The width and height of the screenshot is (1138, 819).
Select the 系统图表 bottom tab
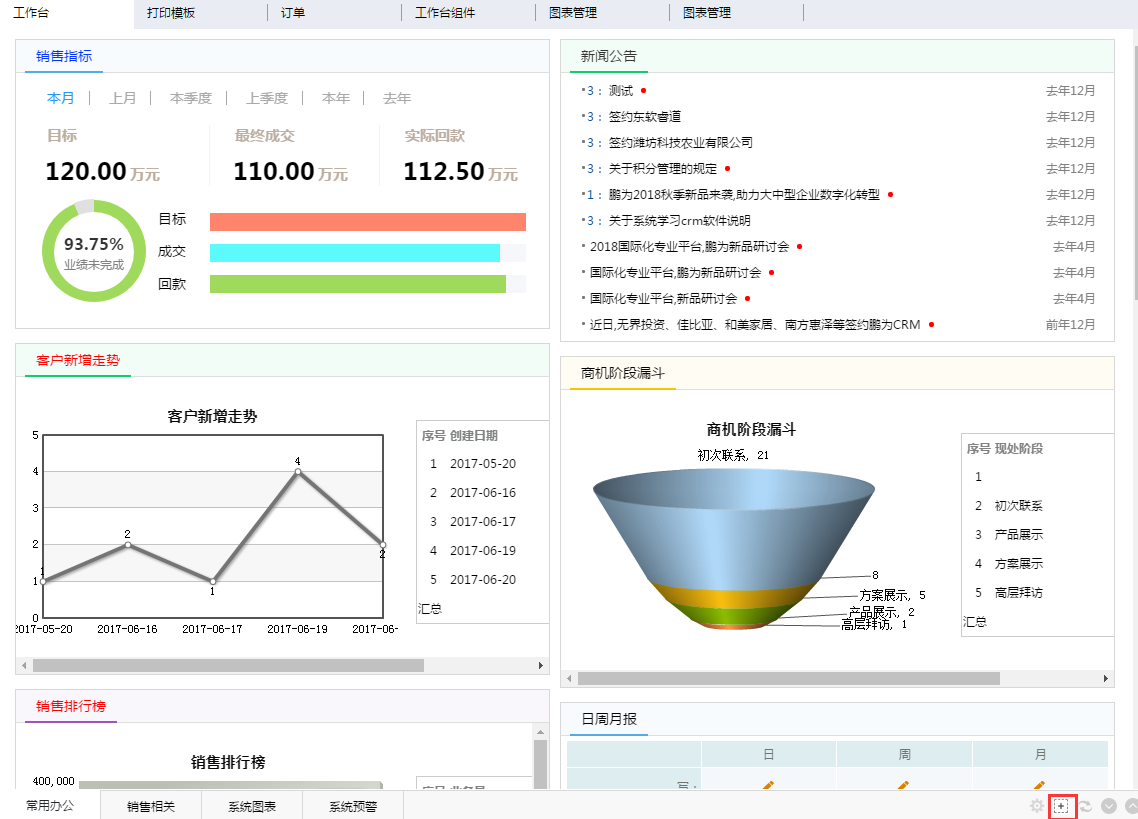[254, 805]
